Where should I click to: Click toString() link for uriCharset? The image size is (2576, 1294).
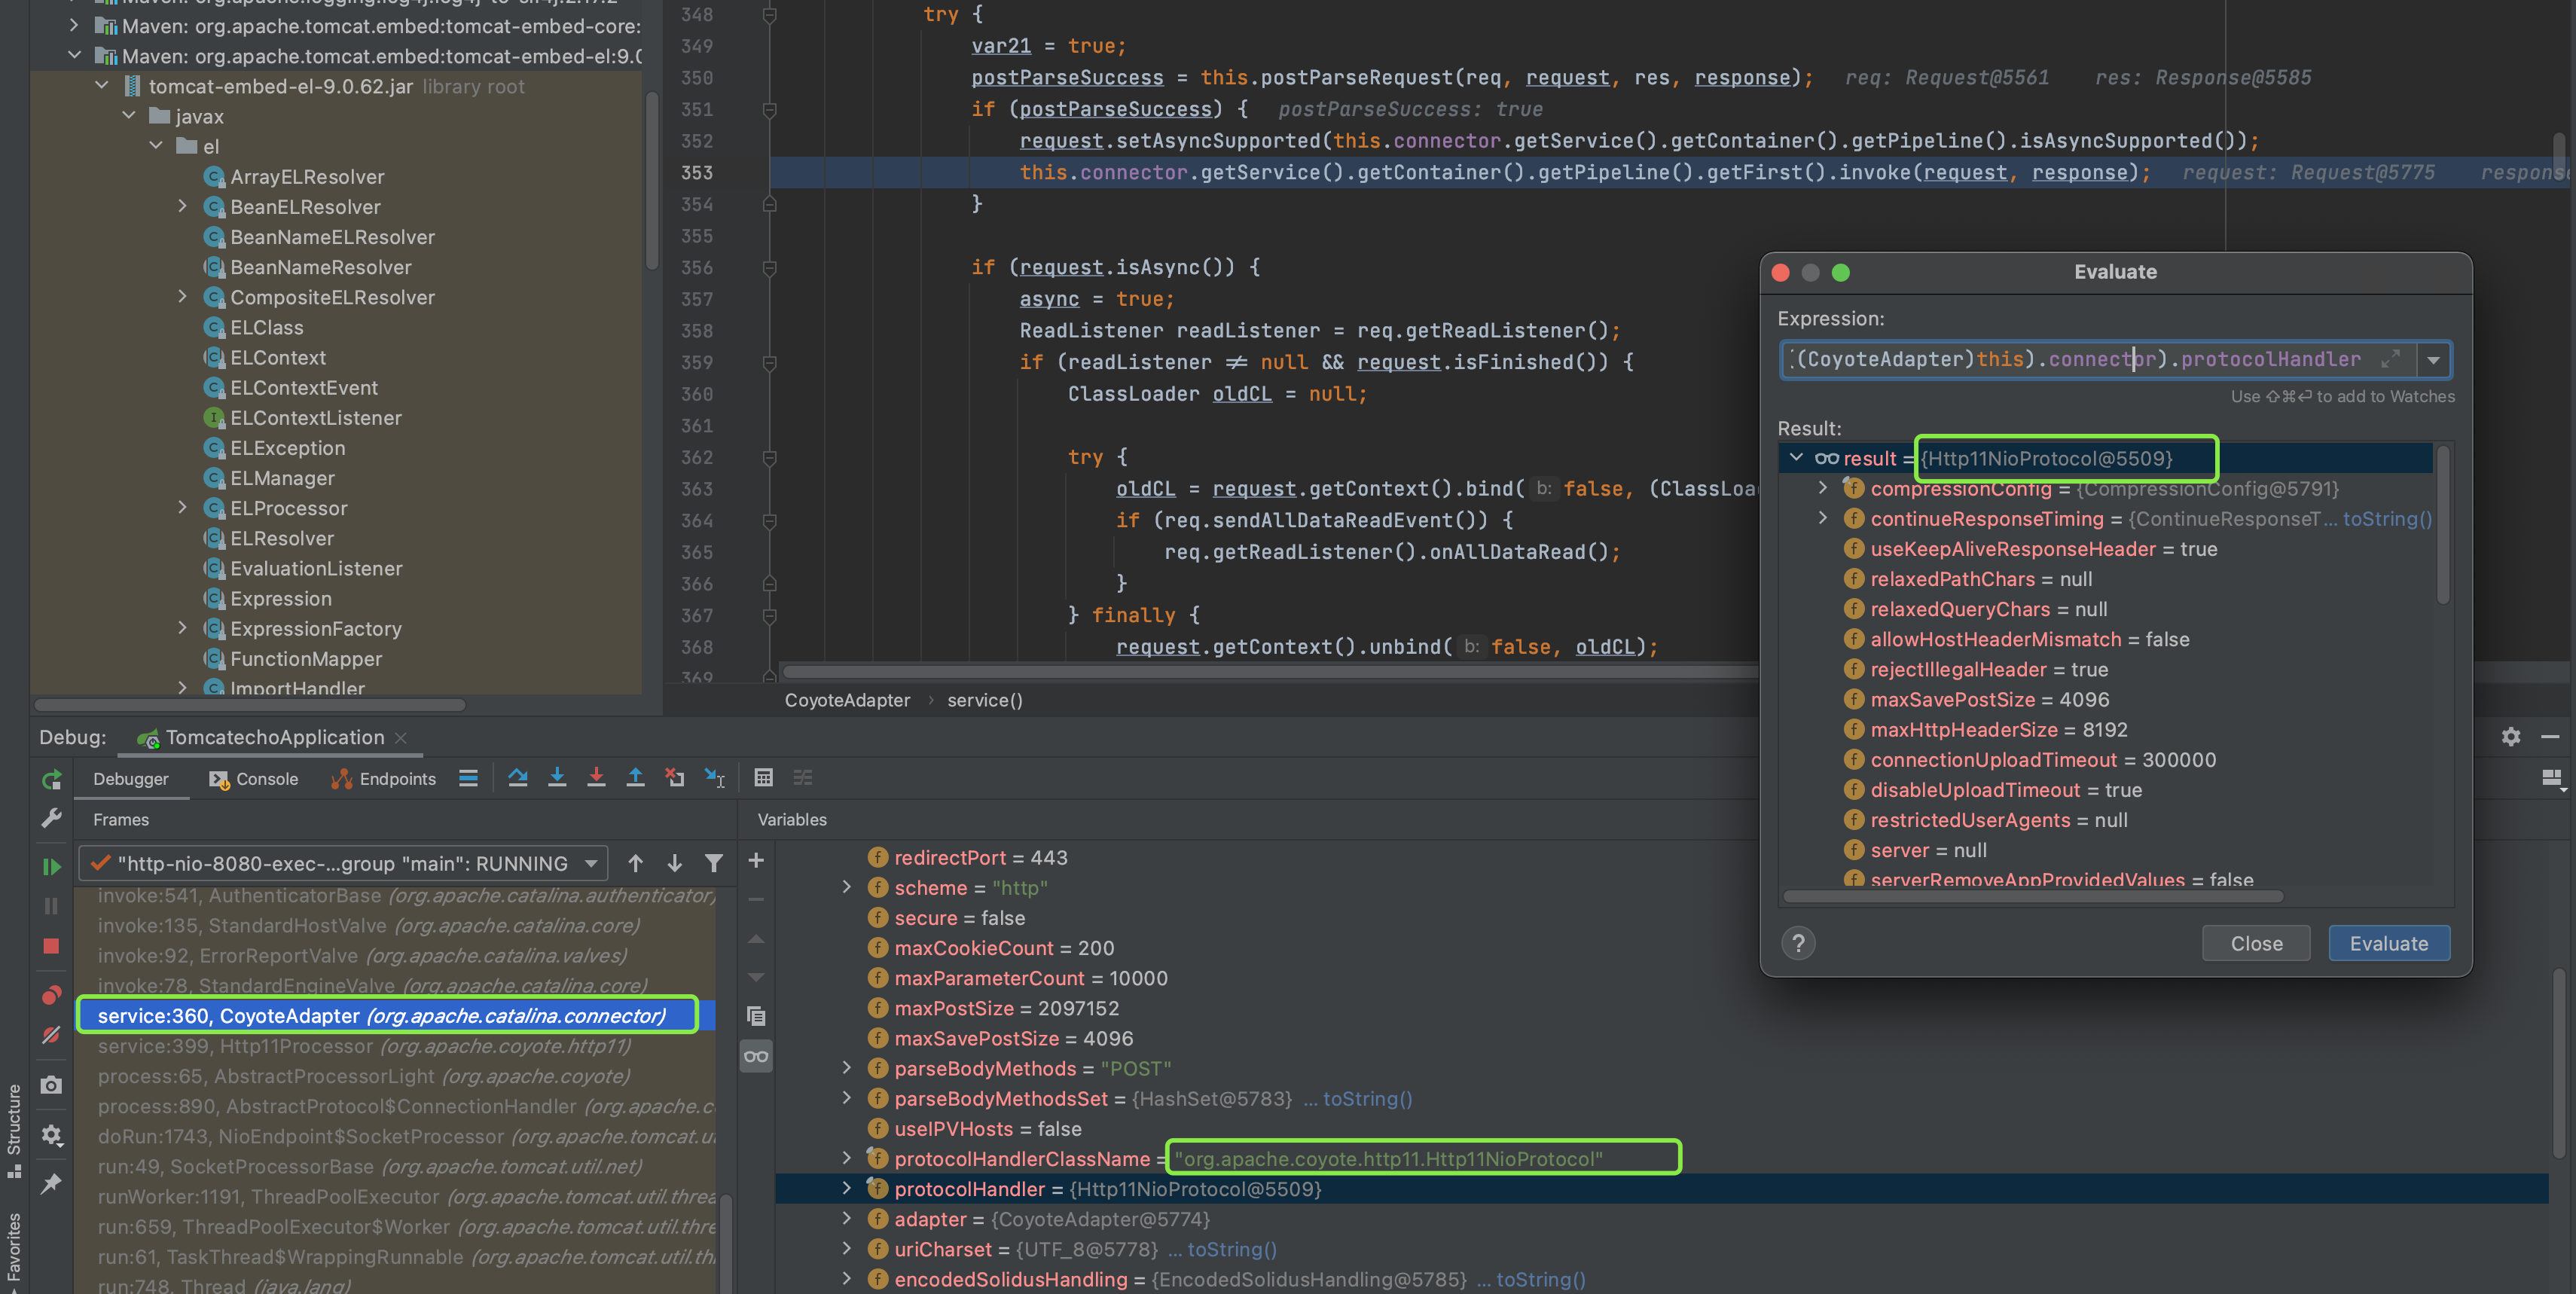[1232, 1249]
